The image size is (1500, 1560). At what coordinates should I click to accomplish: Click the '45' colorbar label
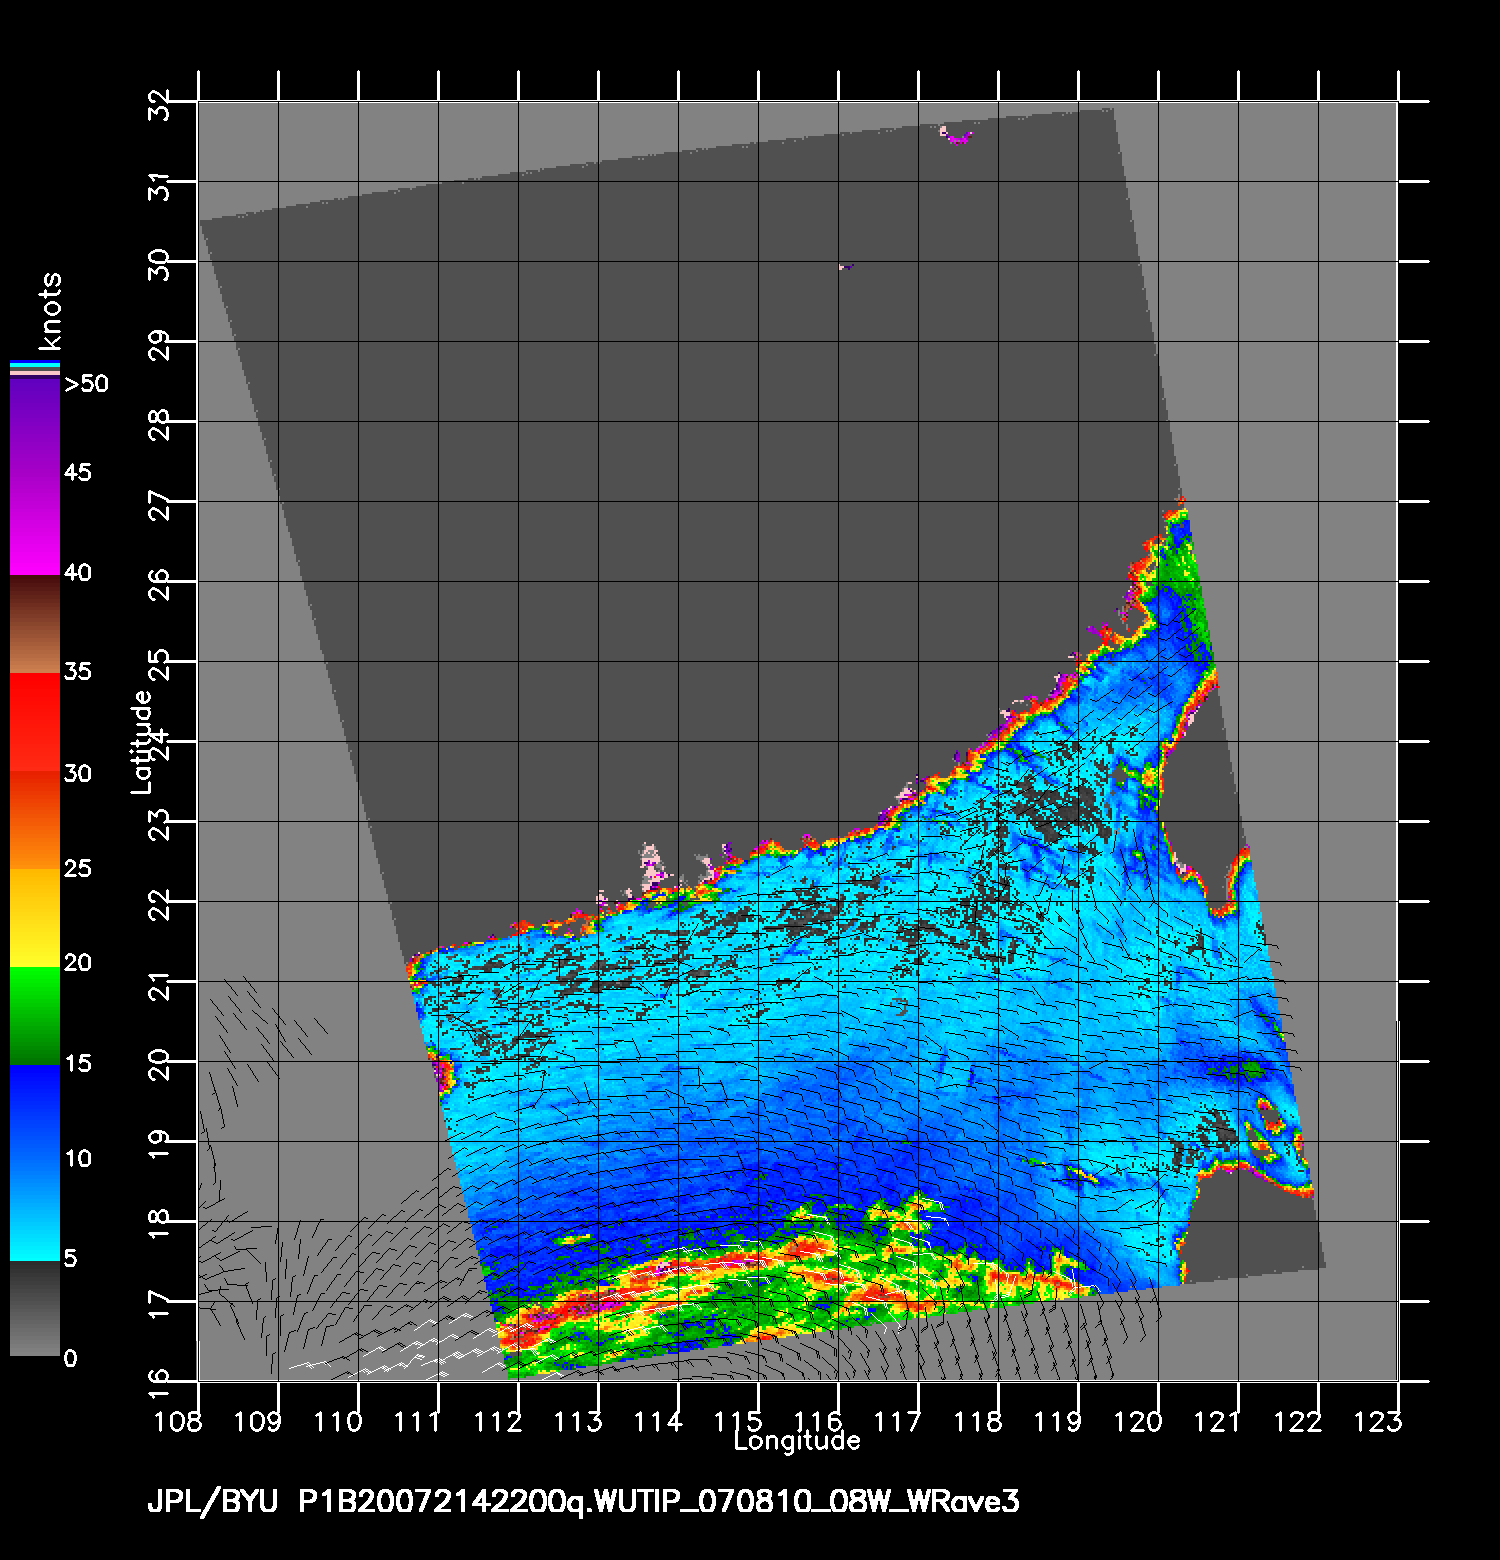point(78,472)
